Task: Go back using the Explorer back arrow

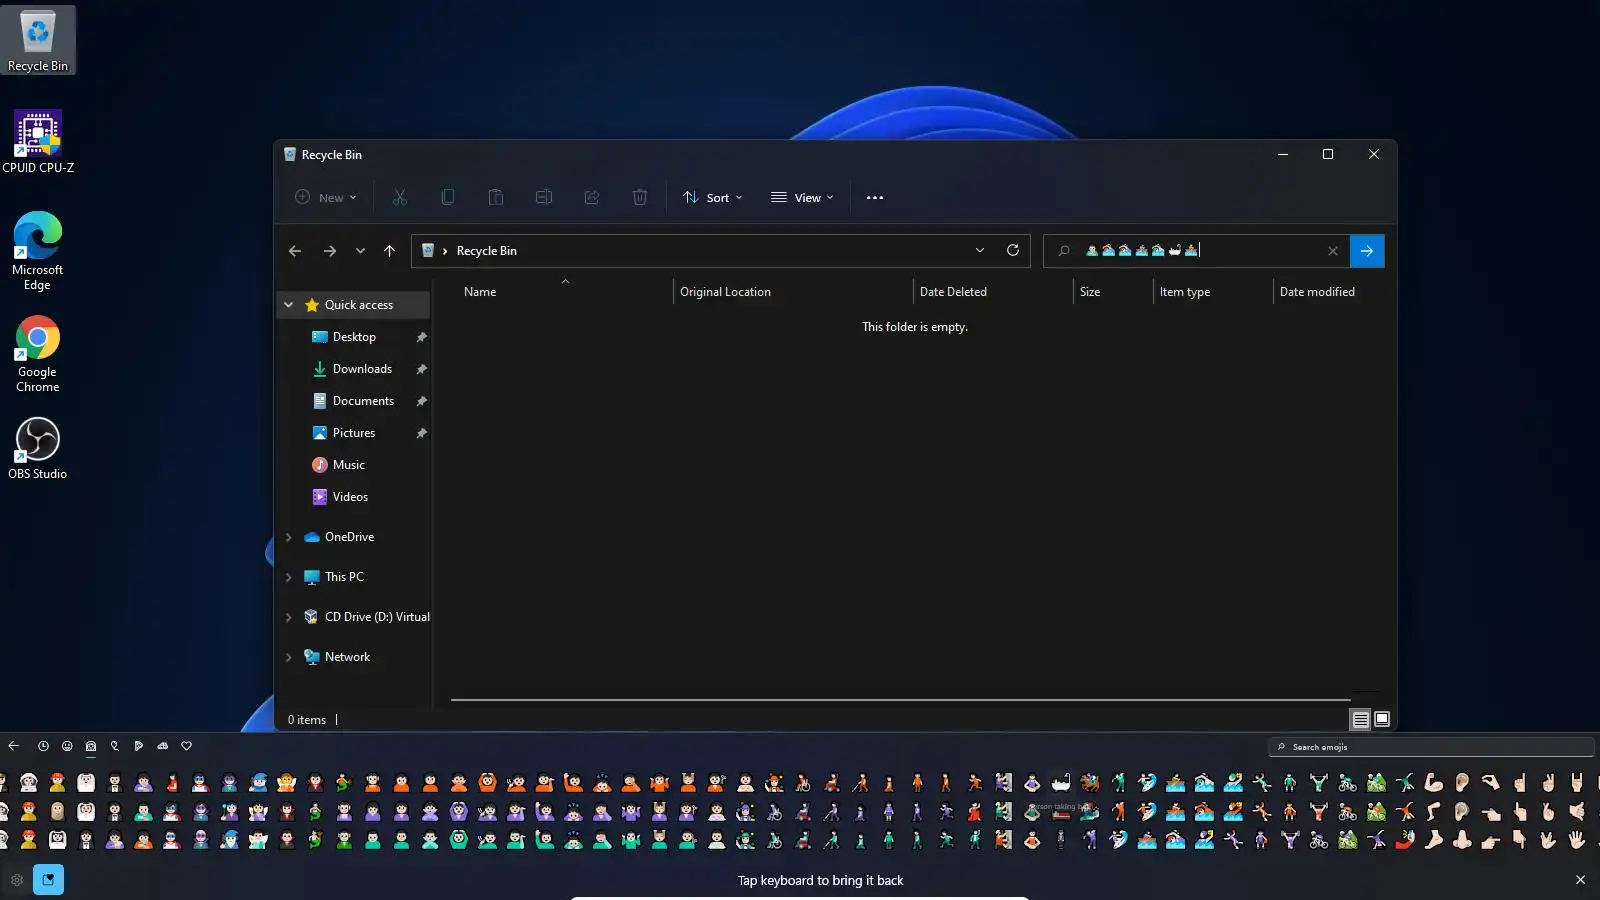Action: pyautogui.click(x=295, y=251)
